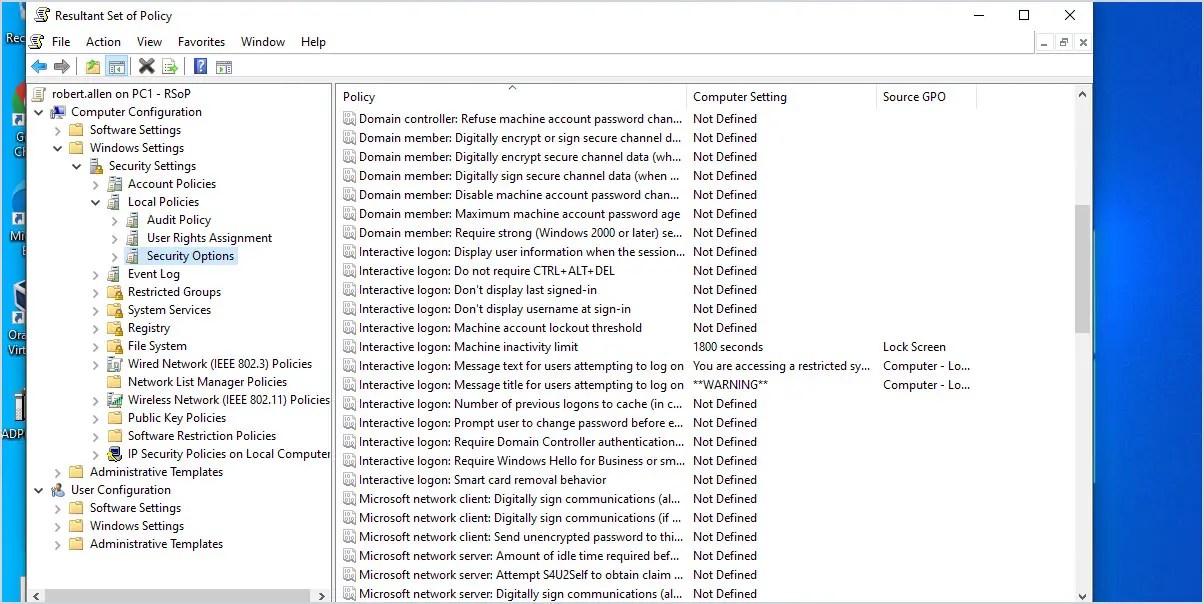This screenshot has height=604, width=1204.
Task: Open the Favorites menu
Action: [201, 41]
